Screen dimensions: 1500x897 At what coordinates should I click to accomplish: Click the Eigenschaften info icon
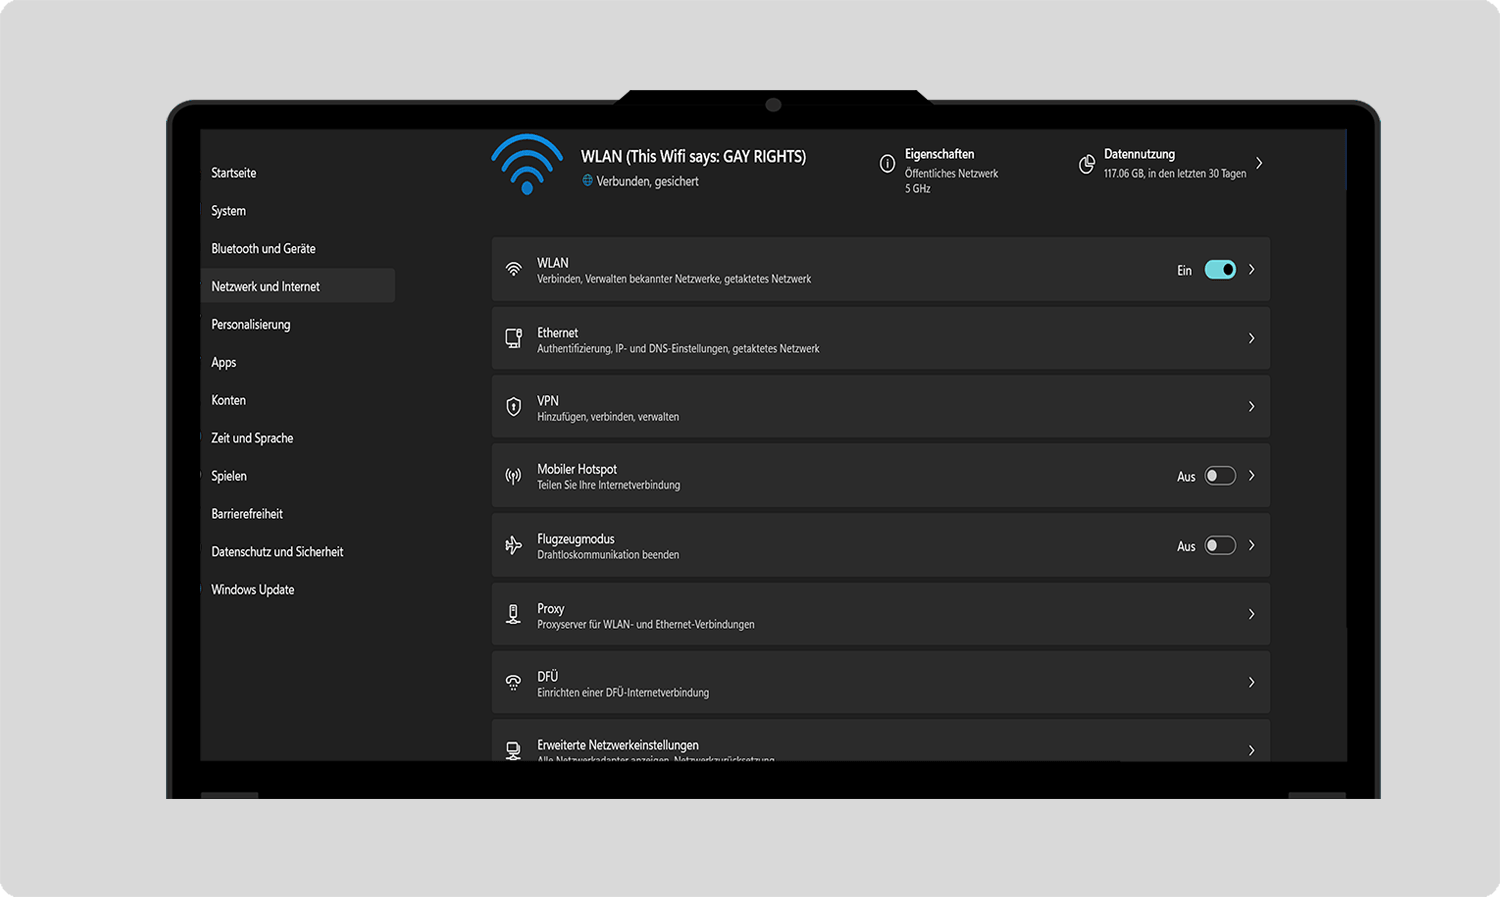(x=887, y=164)
